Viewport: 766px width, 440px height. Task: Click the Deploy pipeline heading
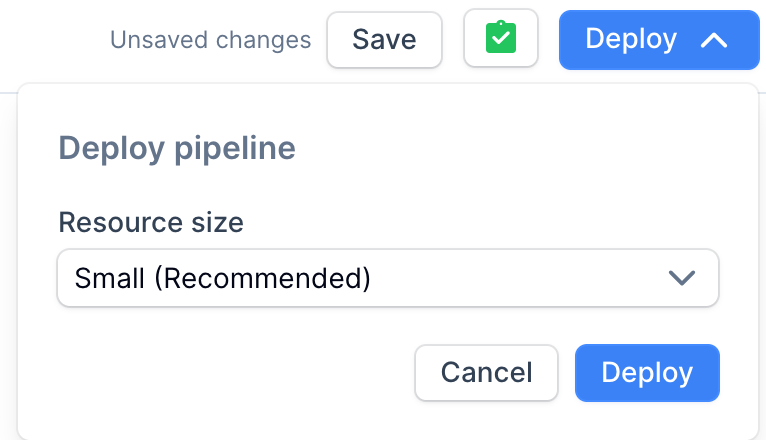(x=177, y=148)
